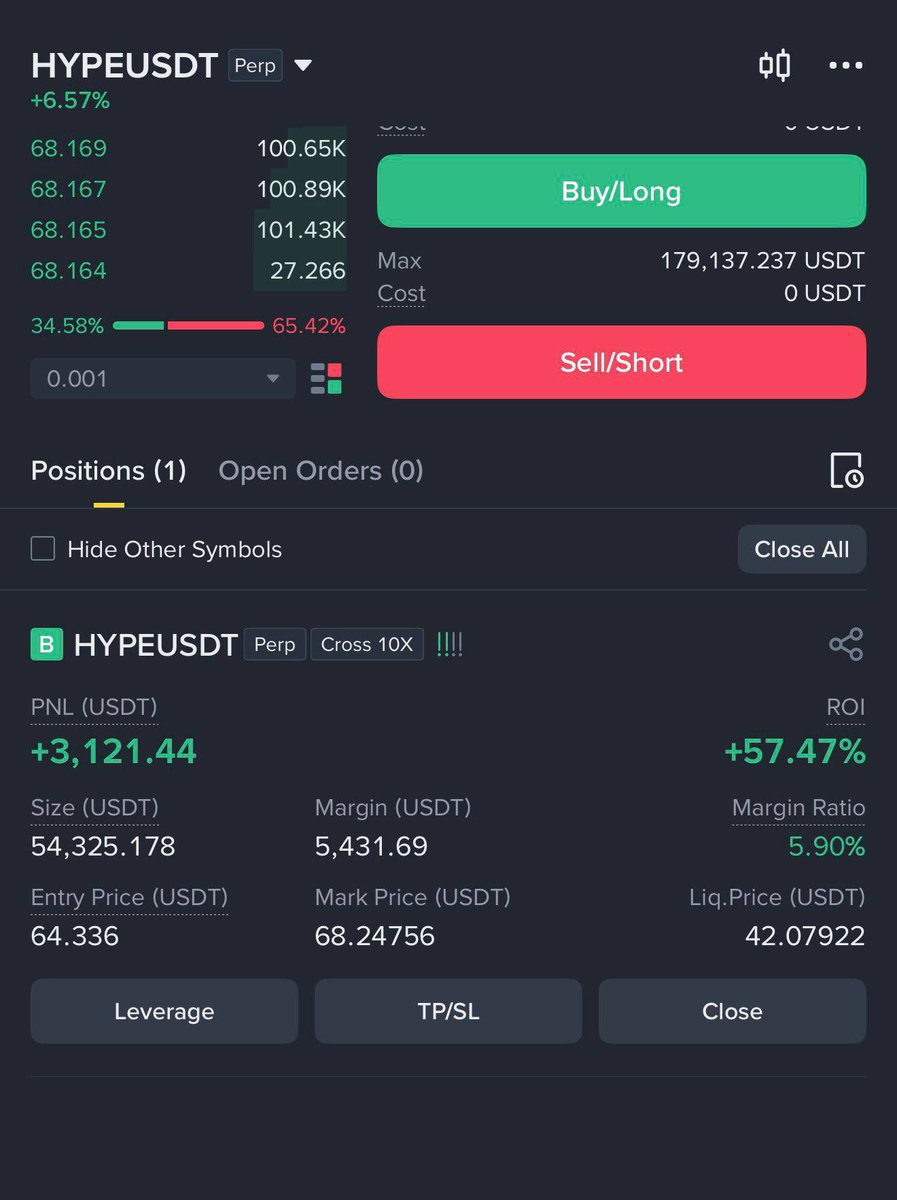
Task: Tap the 42.07922 liquidation price value
Action: pyautogui.click(x=805, y=936)
